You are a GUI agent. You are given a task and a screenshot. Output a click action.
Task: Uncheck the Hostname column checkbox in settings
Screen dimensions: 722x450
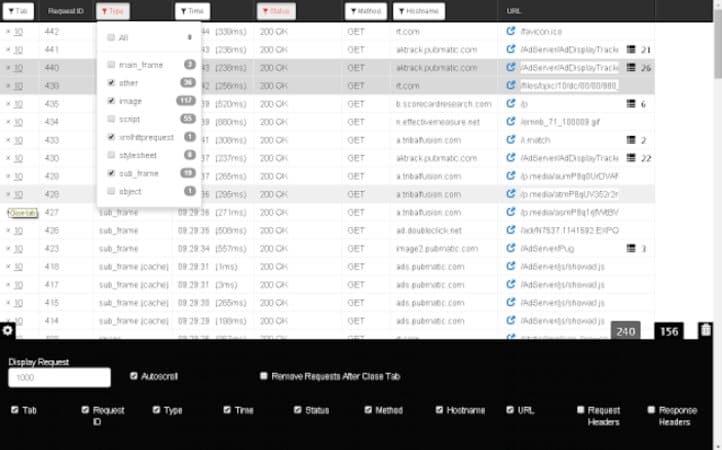[x=439, y=409]
